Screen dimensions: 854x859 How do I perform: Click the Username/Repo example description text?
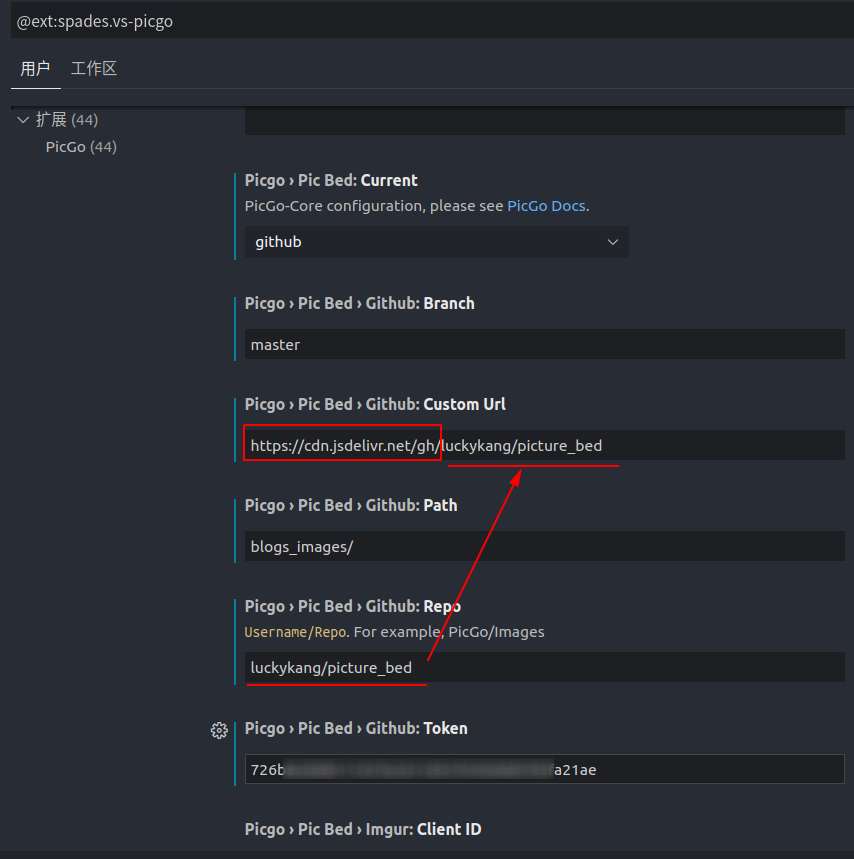pyautogui.click(x=394, y=632)
